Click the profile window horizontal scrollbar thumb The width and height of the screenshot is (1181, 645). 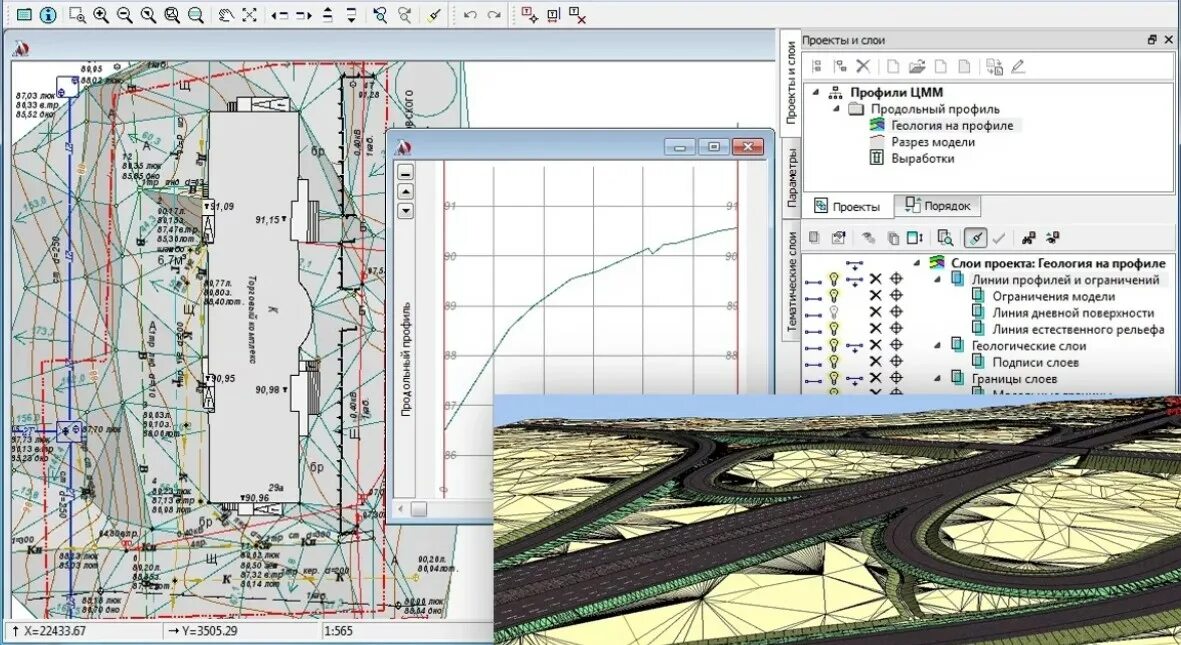click(x=418, y=509)
